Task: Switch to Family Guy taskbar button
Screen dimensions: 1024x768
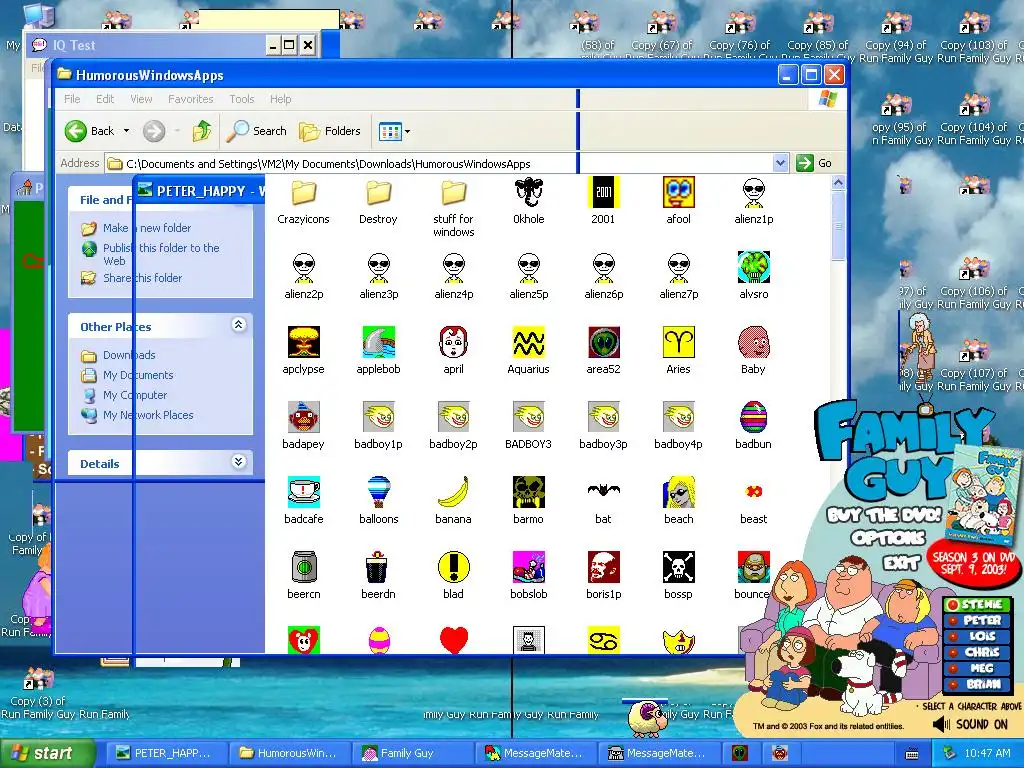Action: [415, 753]
